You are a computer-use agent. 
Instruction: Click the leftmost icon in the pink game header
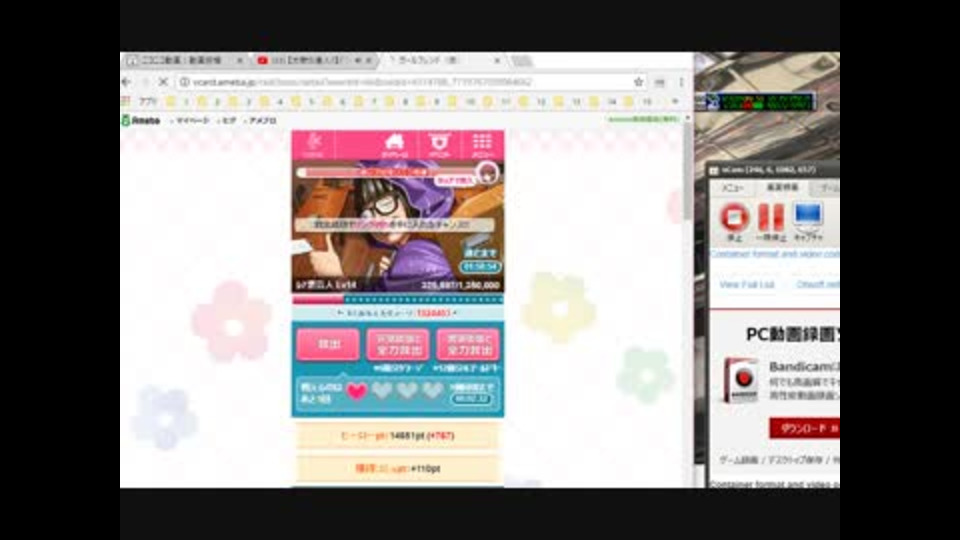pyautogui.click(x=313, y=146)
